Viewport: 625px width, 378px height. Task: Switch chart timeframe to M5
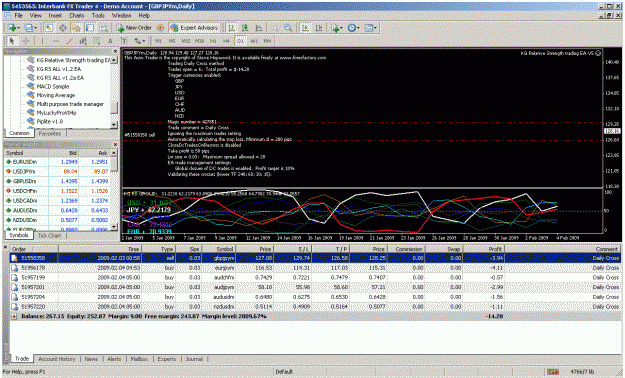pos(172,41)
